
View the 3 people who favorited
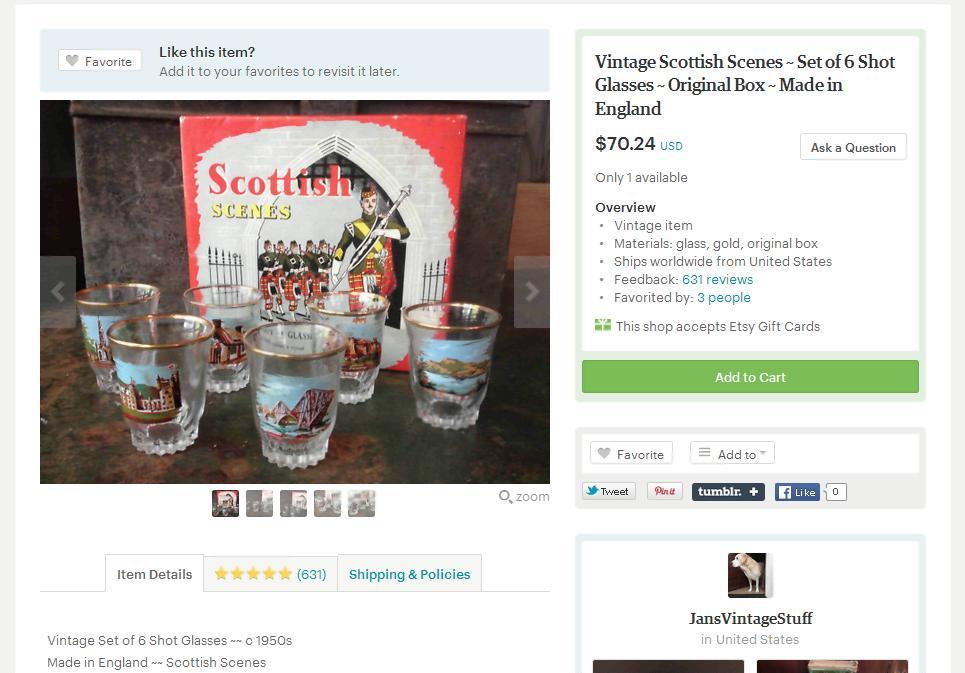pos(724,298)
